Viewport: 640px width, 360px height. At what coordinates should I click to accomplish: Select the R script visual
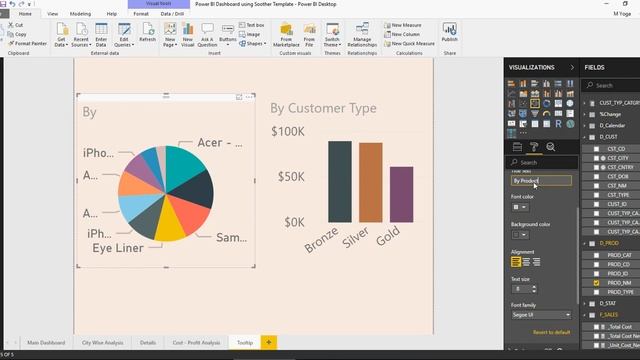click(558, 124)
